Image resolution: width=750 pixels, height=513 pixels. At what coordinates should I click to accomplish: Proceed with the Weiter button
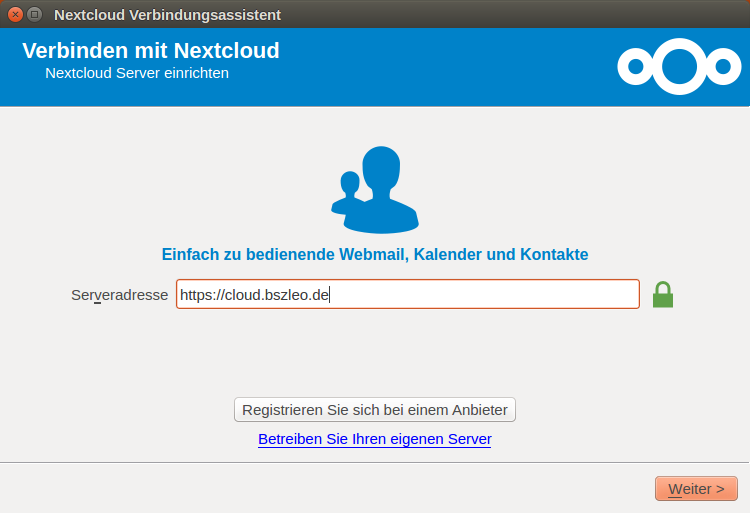click(696, 489)
